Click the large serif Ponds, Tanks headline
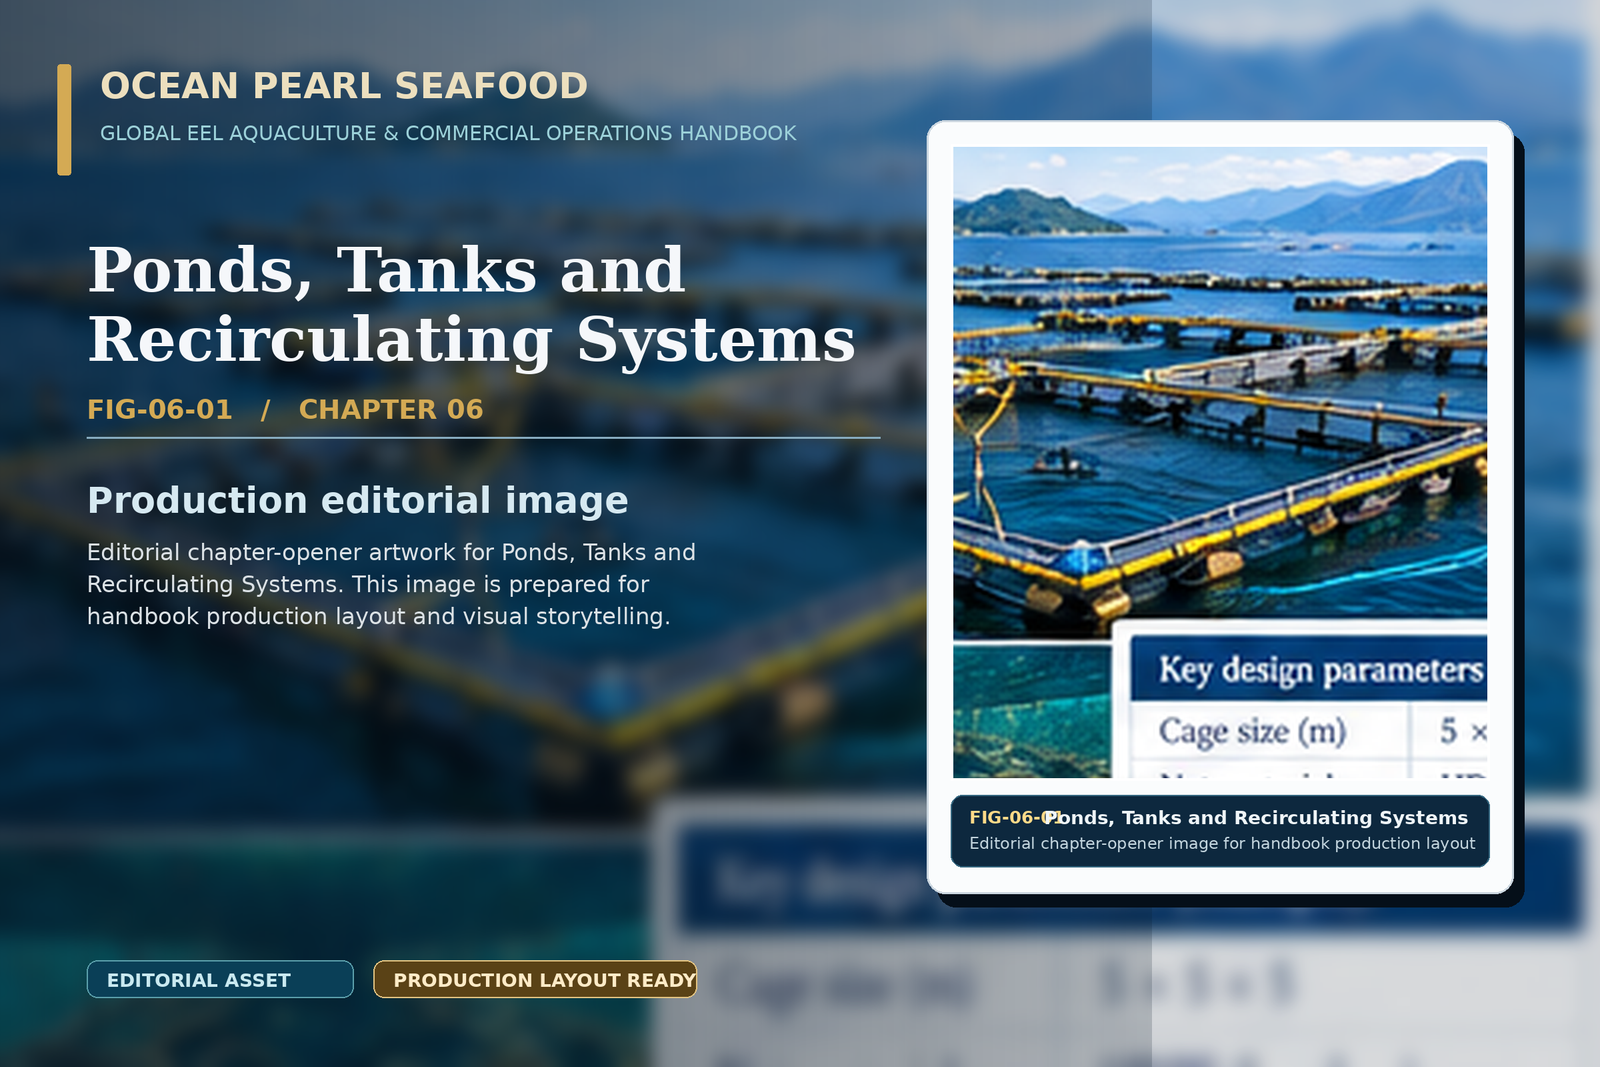The image size is (1600, 1067). click(471, 304)
